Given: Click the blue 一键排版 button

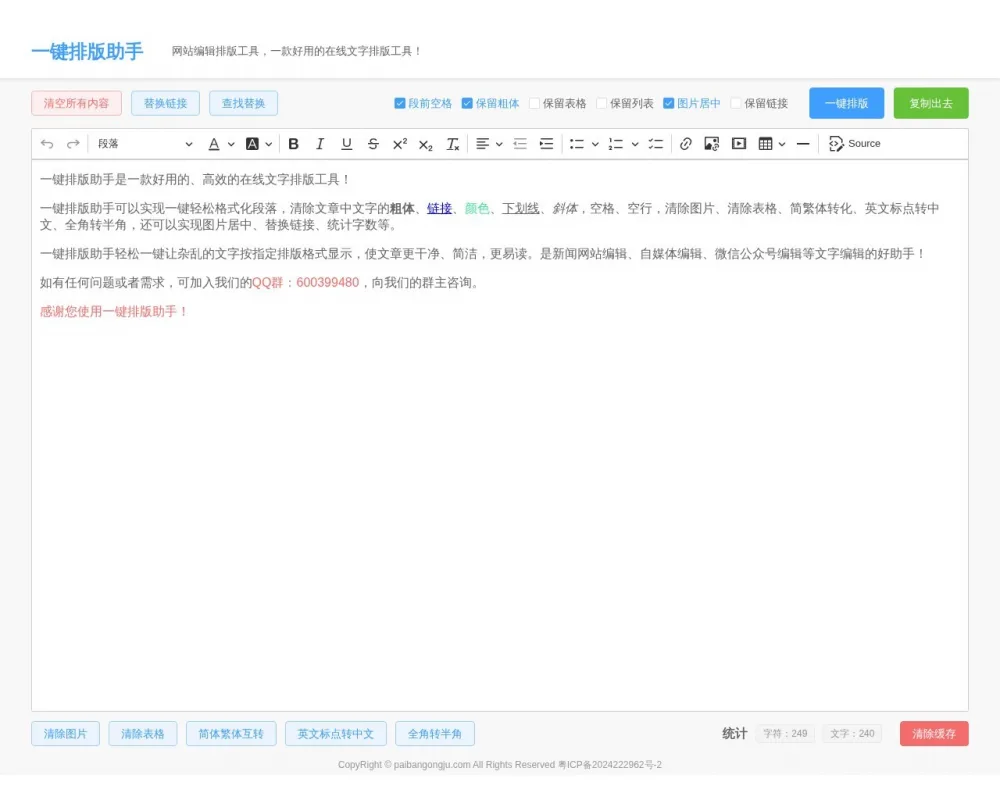Looking at the screenshot, I should click(847, 103).
